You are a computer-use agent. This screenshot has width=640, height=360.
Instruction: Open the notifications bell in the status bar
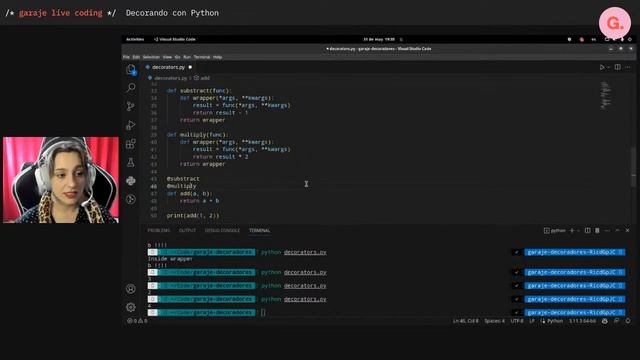pyautogui.click(x=628, y=321)
